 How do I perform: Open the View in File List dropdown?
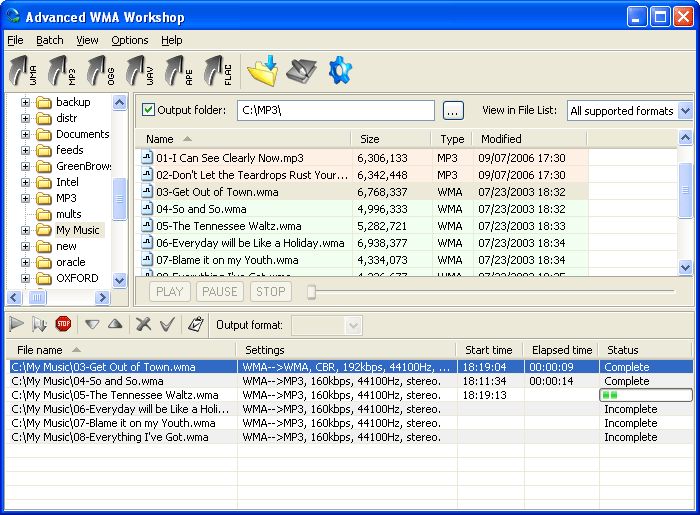(685, 110)
